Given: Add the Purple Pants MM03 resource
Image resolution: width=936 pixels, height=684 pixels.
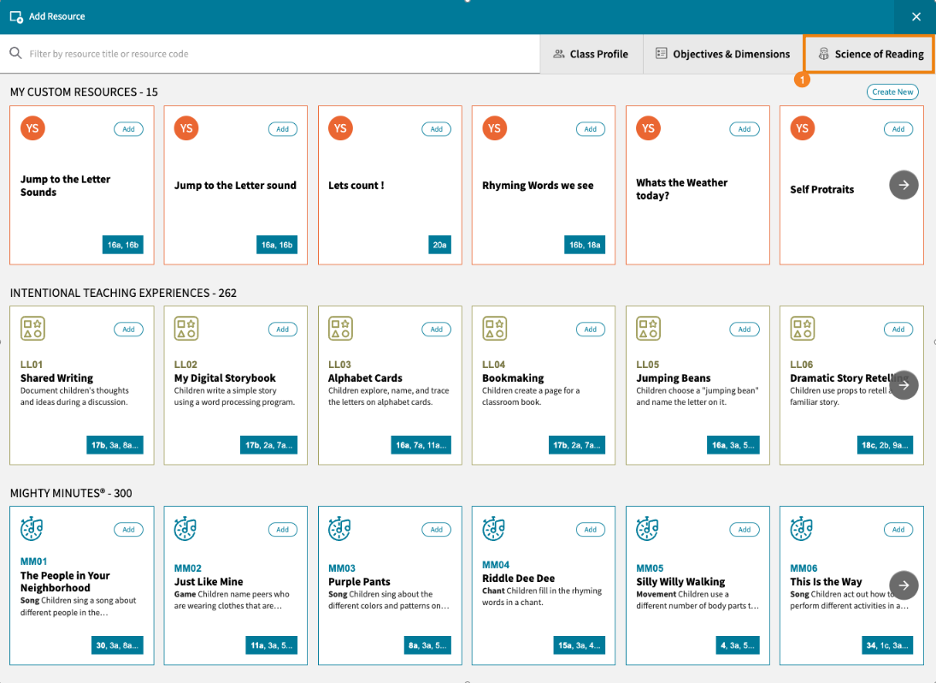Looking at the screenshot, I should 436,529.
